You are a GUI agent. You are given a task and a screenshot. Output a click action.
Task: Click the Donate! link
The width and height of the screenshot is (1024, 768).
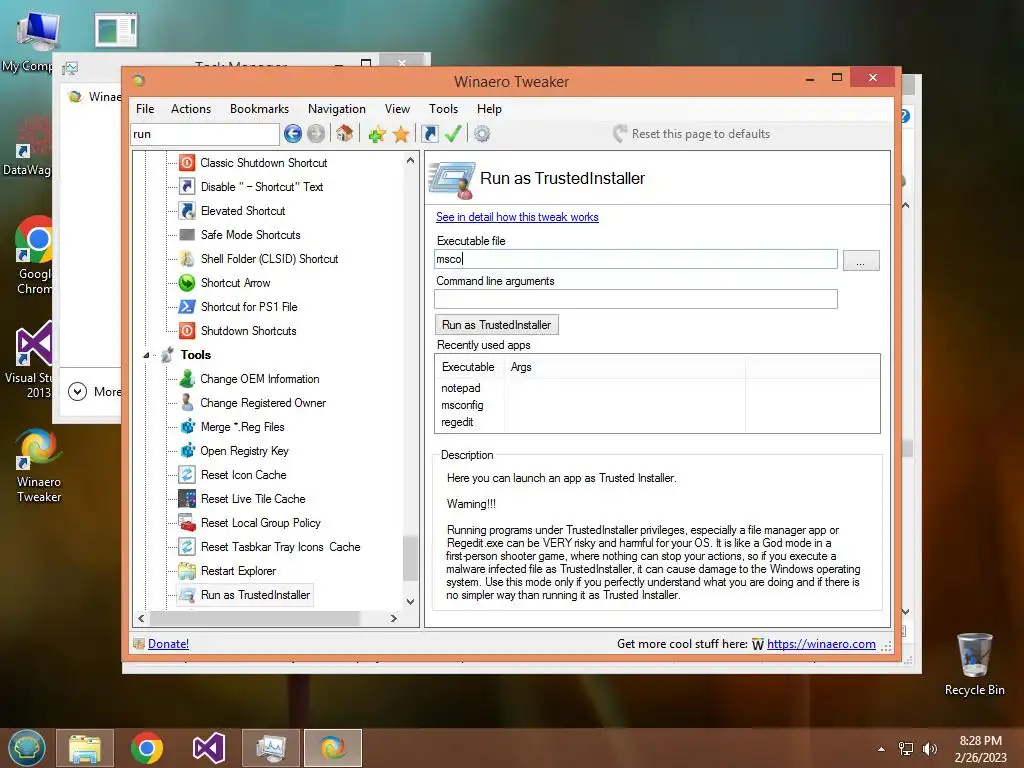click(x=168, y=644)
